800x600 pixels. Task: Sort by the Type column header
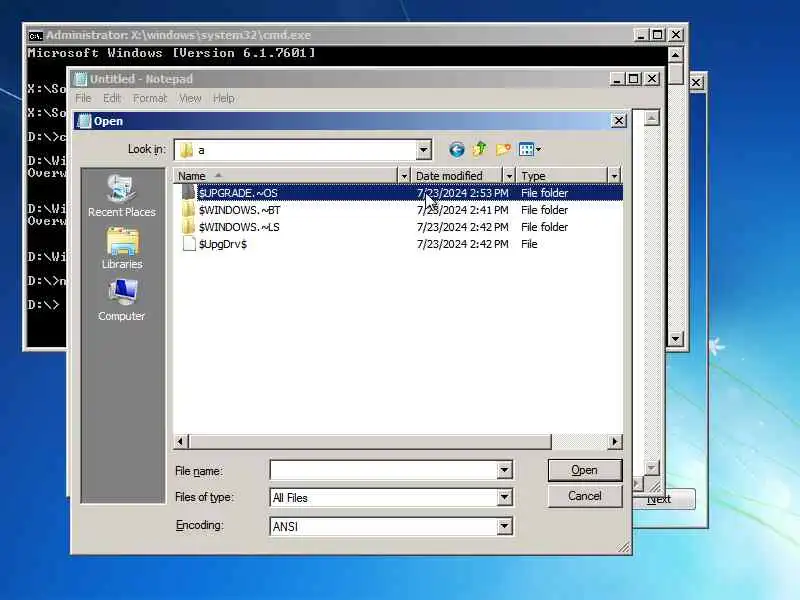tap(562, 176)
